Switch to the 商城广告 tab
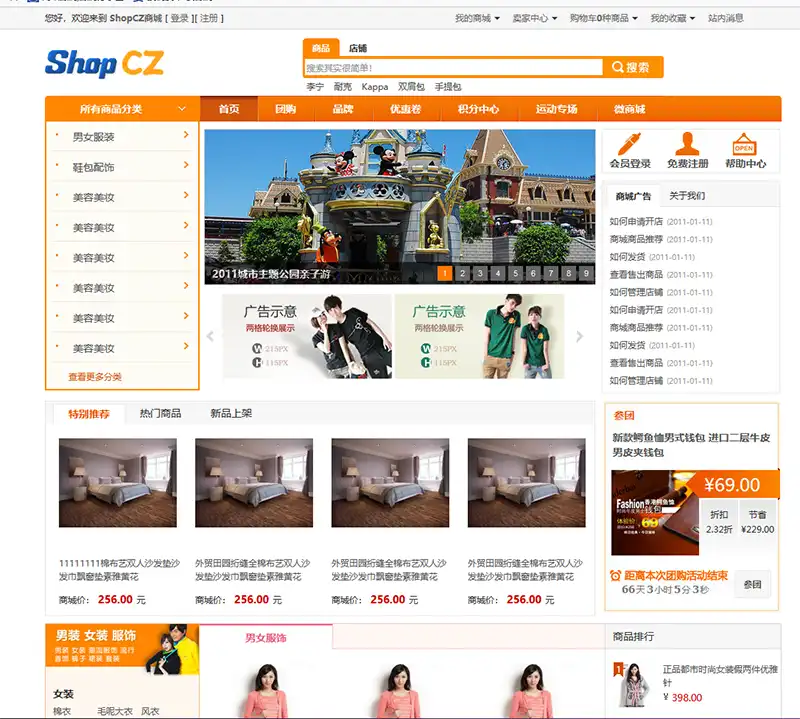800x719 pixels. (x=633, y=196)
